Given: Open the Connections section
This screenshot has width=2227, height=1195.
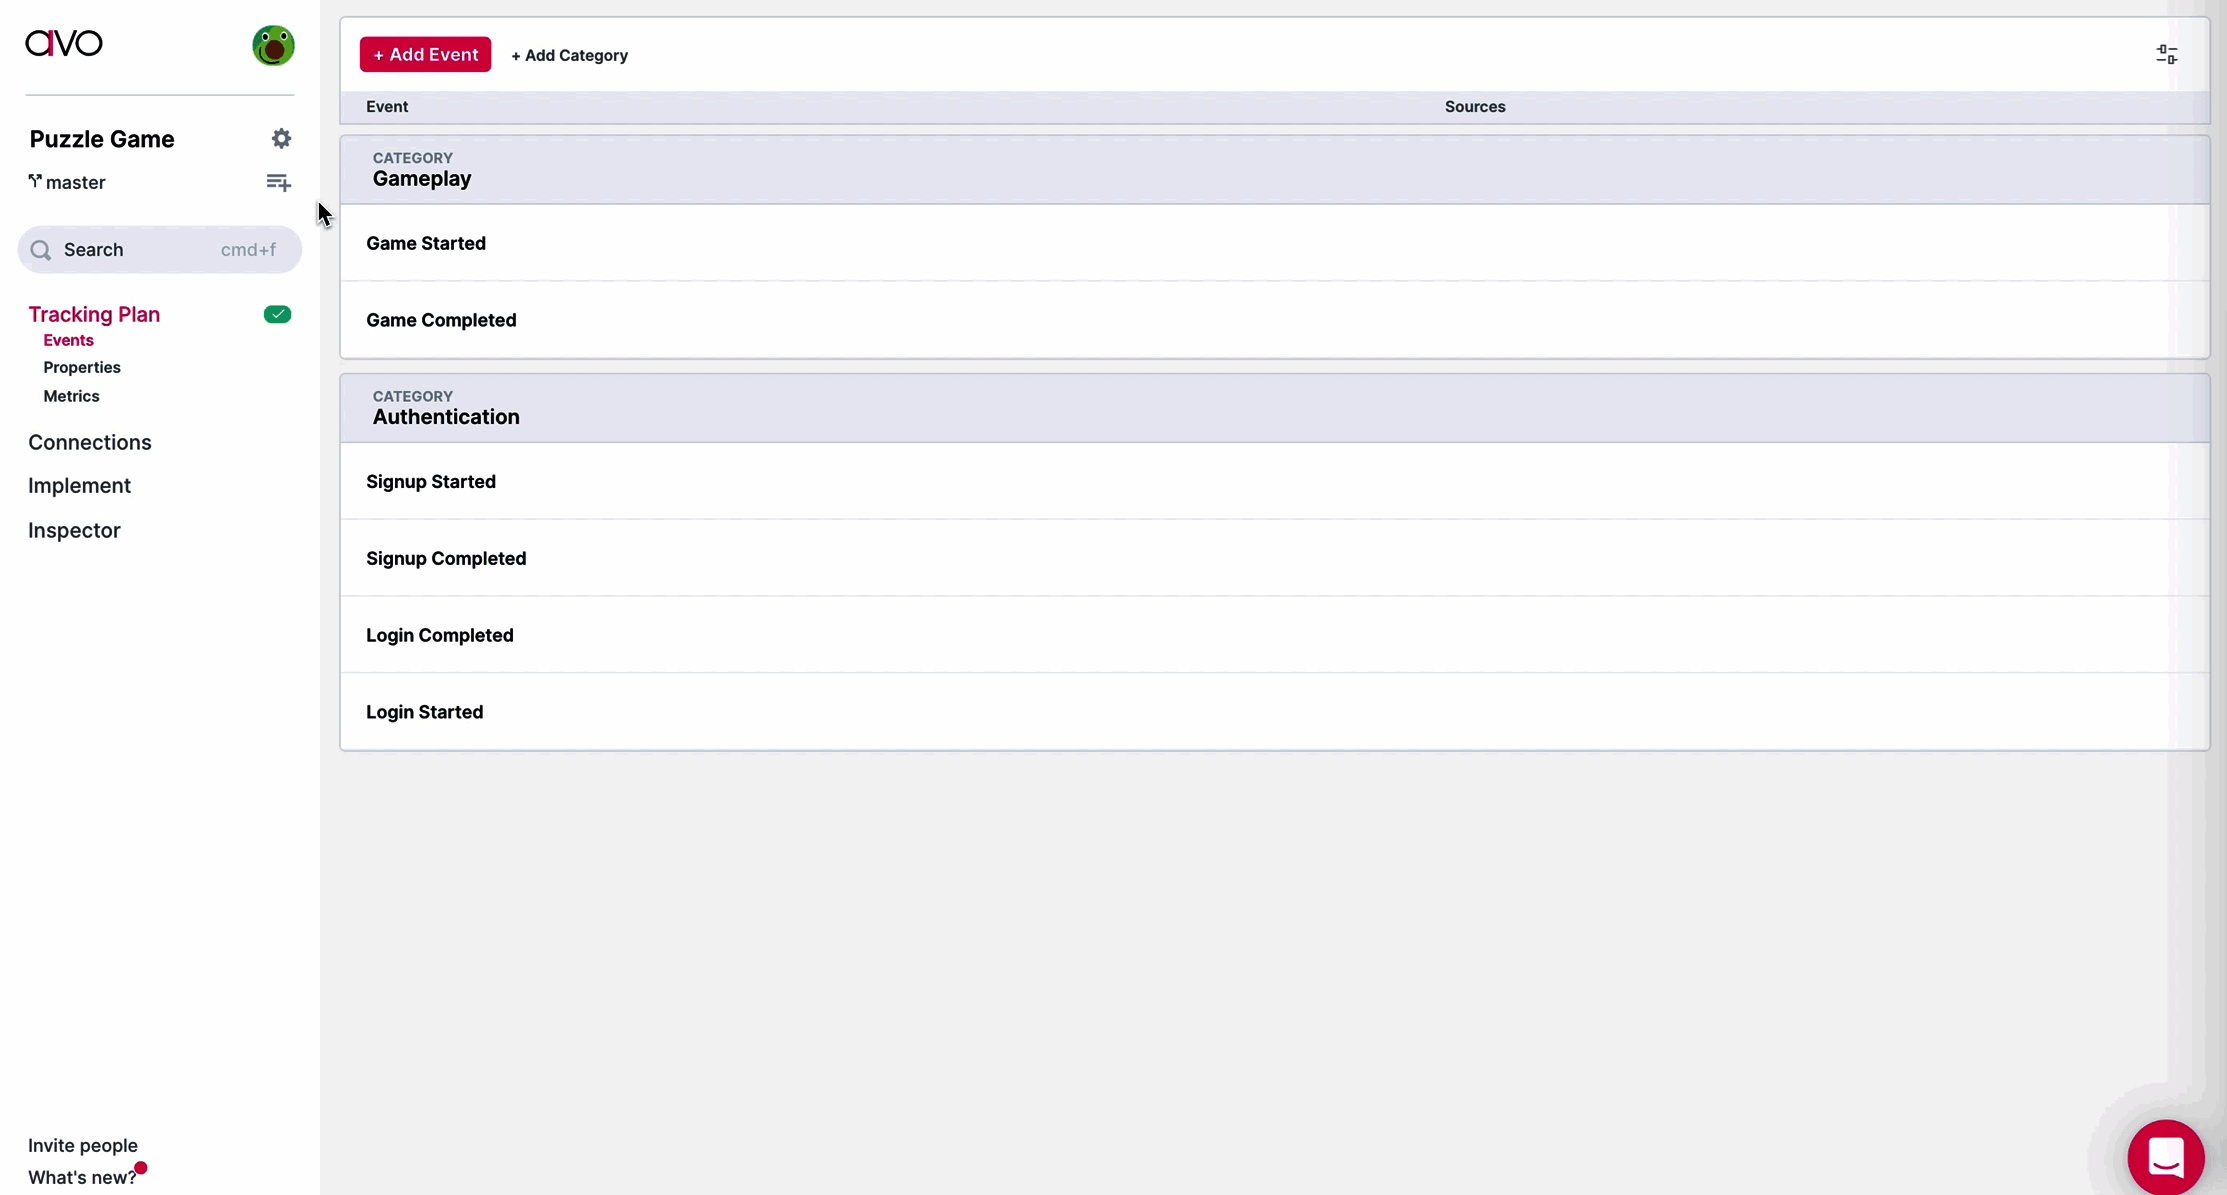Looking at the screenshot, I should click(x=90, y=443).
